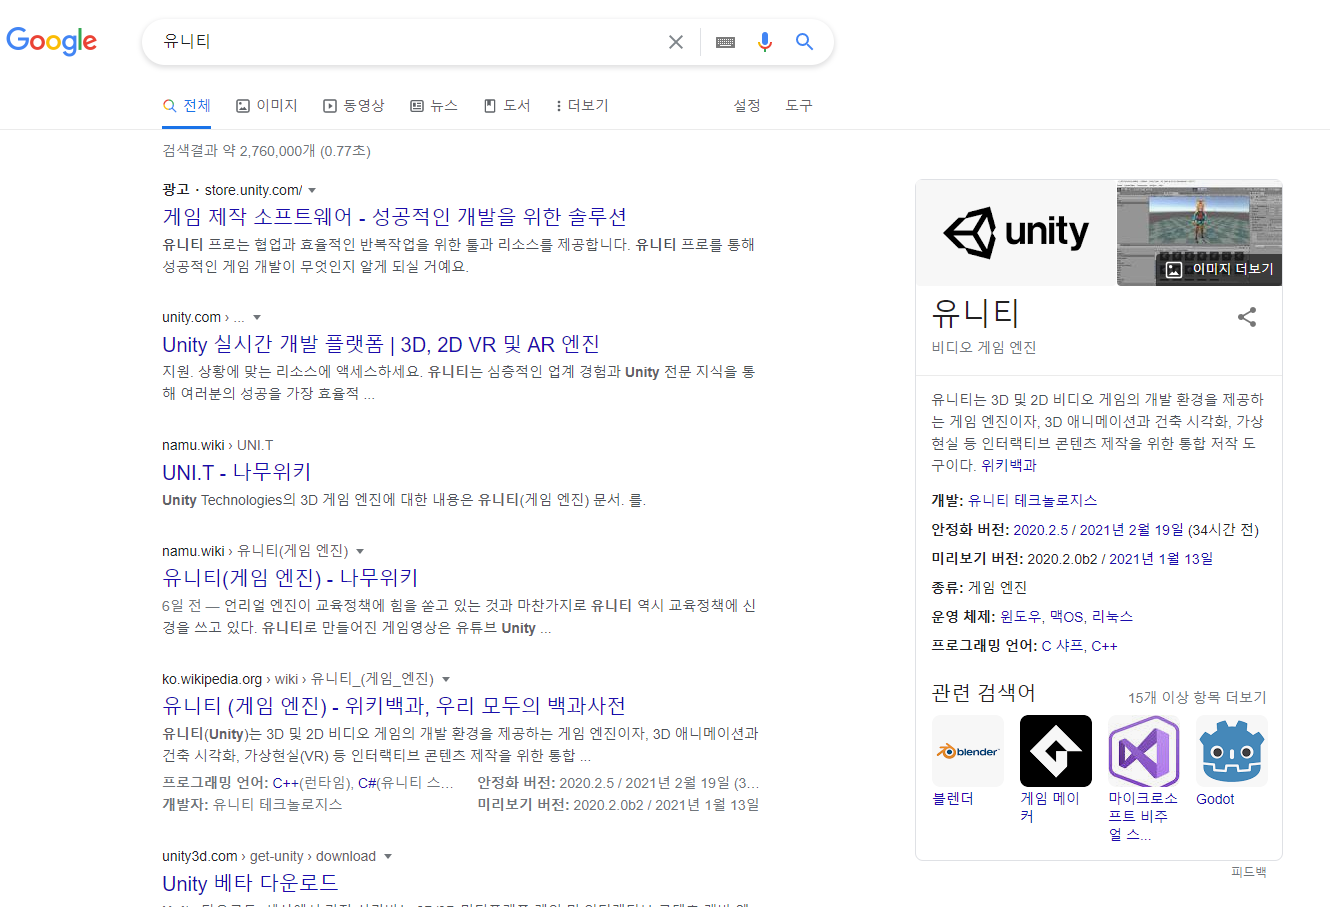Start voice search with the microphone icon
The image size is (1330, 907).
[x=765, y=42]
